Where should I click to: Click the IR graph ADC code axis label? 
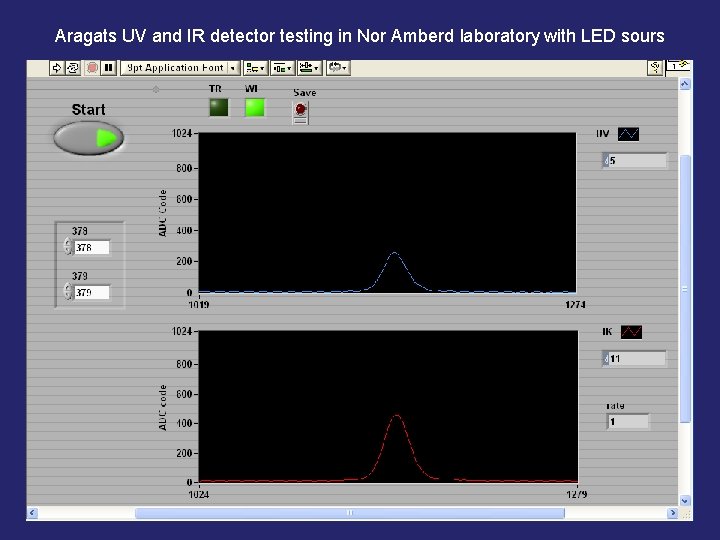tap(163, 408)
